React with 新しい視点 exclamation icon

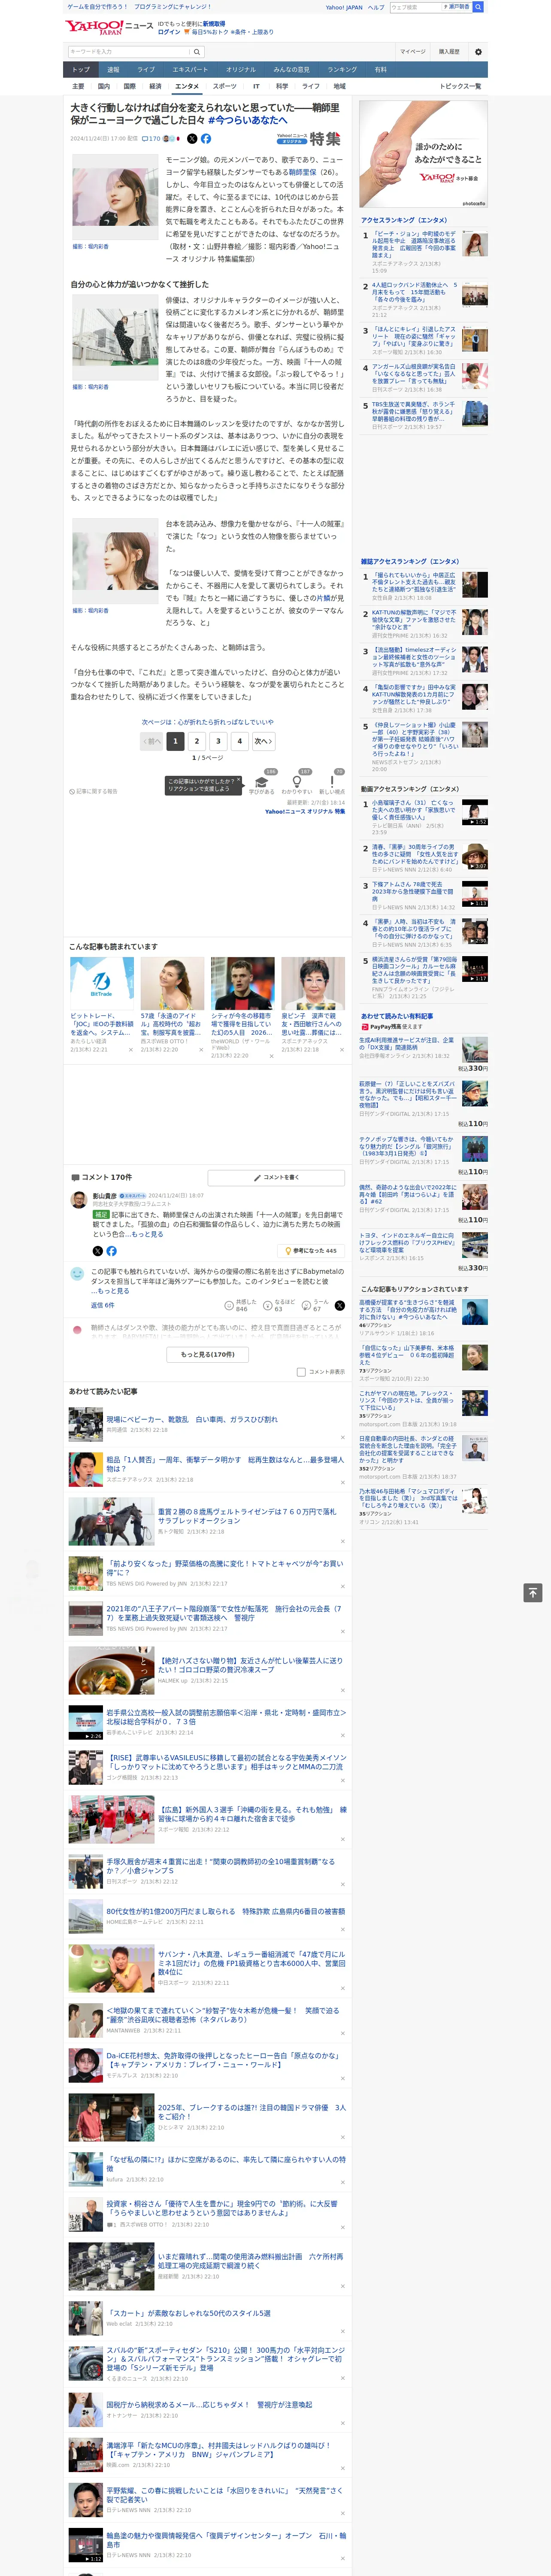point(332,782)
